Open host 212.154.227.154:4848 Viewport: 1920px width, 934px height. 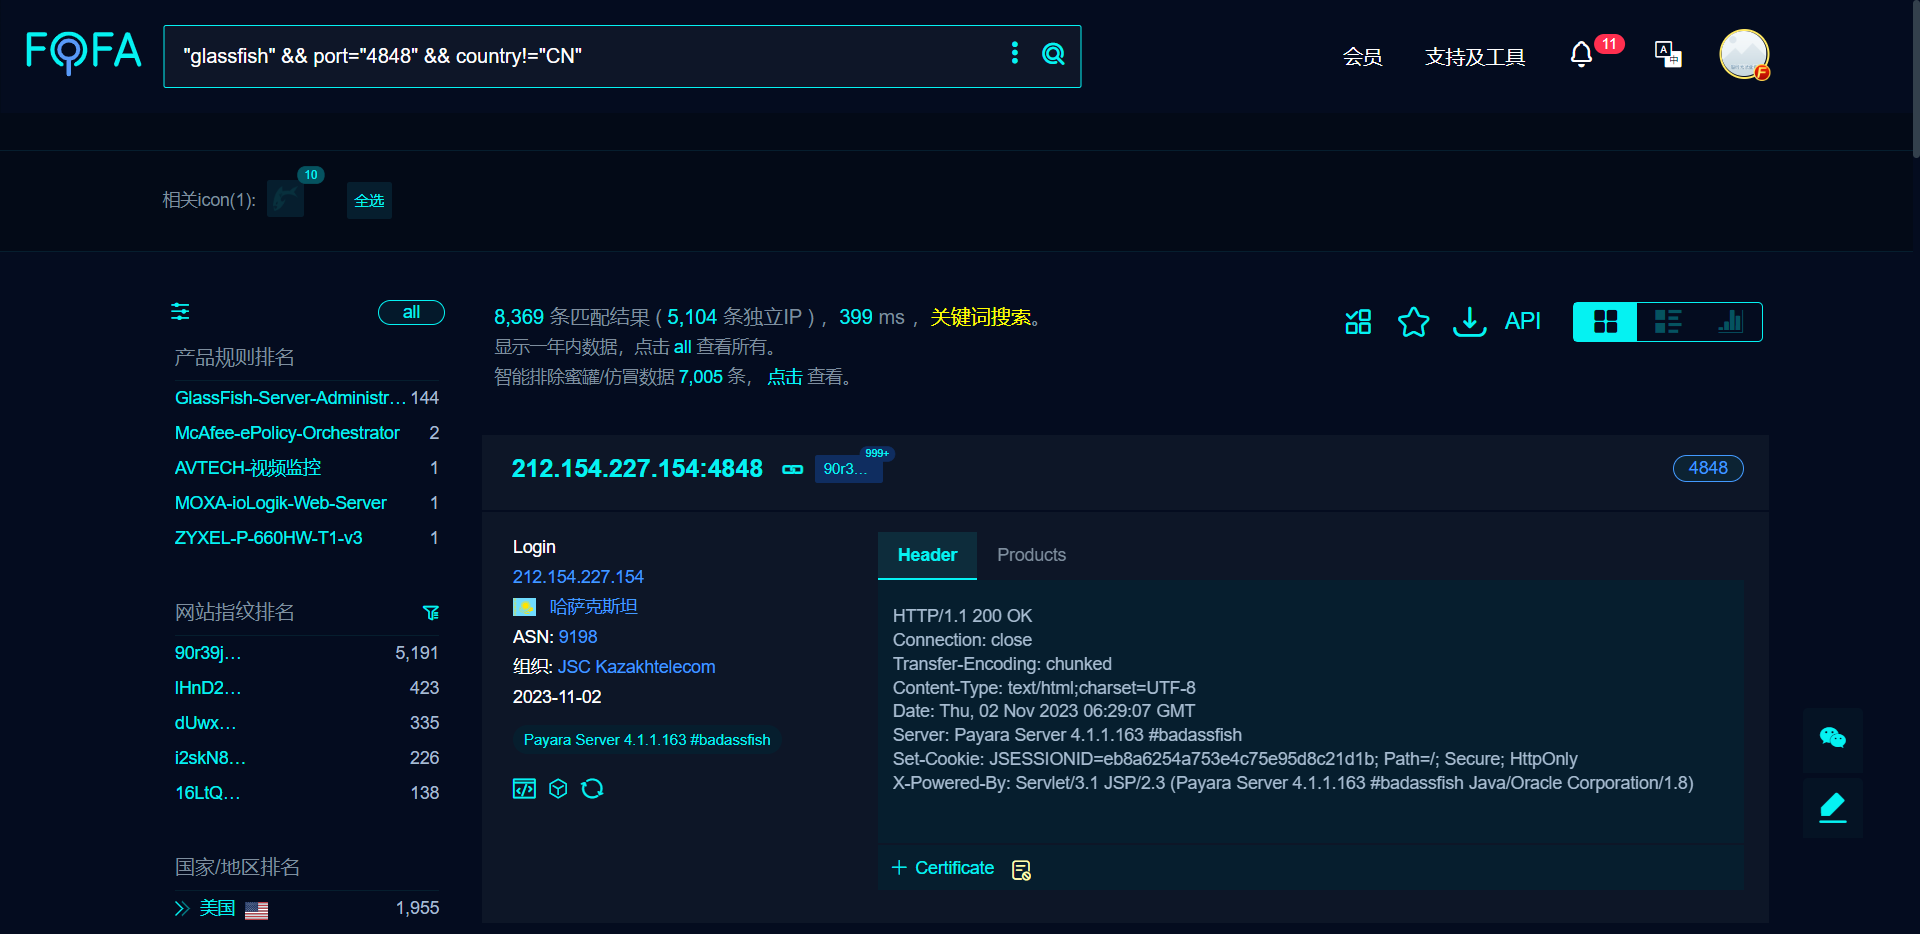click(637, 468)
